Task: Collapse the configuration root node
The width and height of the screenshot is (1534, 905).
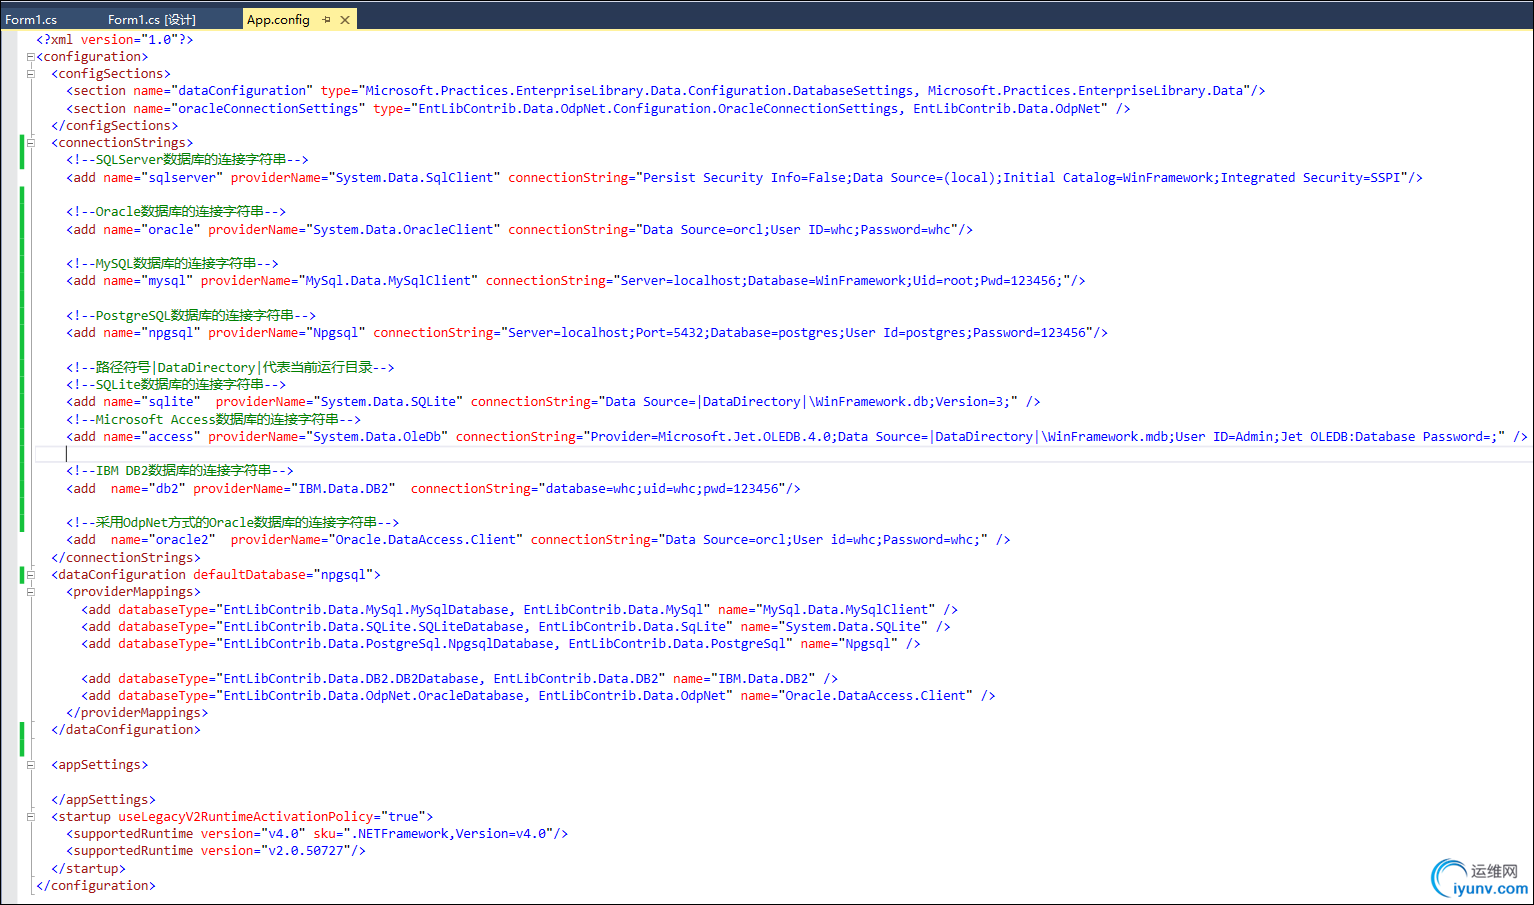Action: point(30,57)
